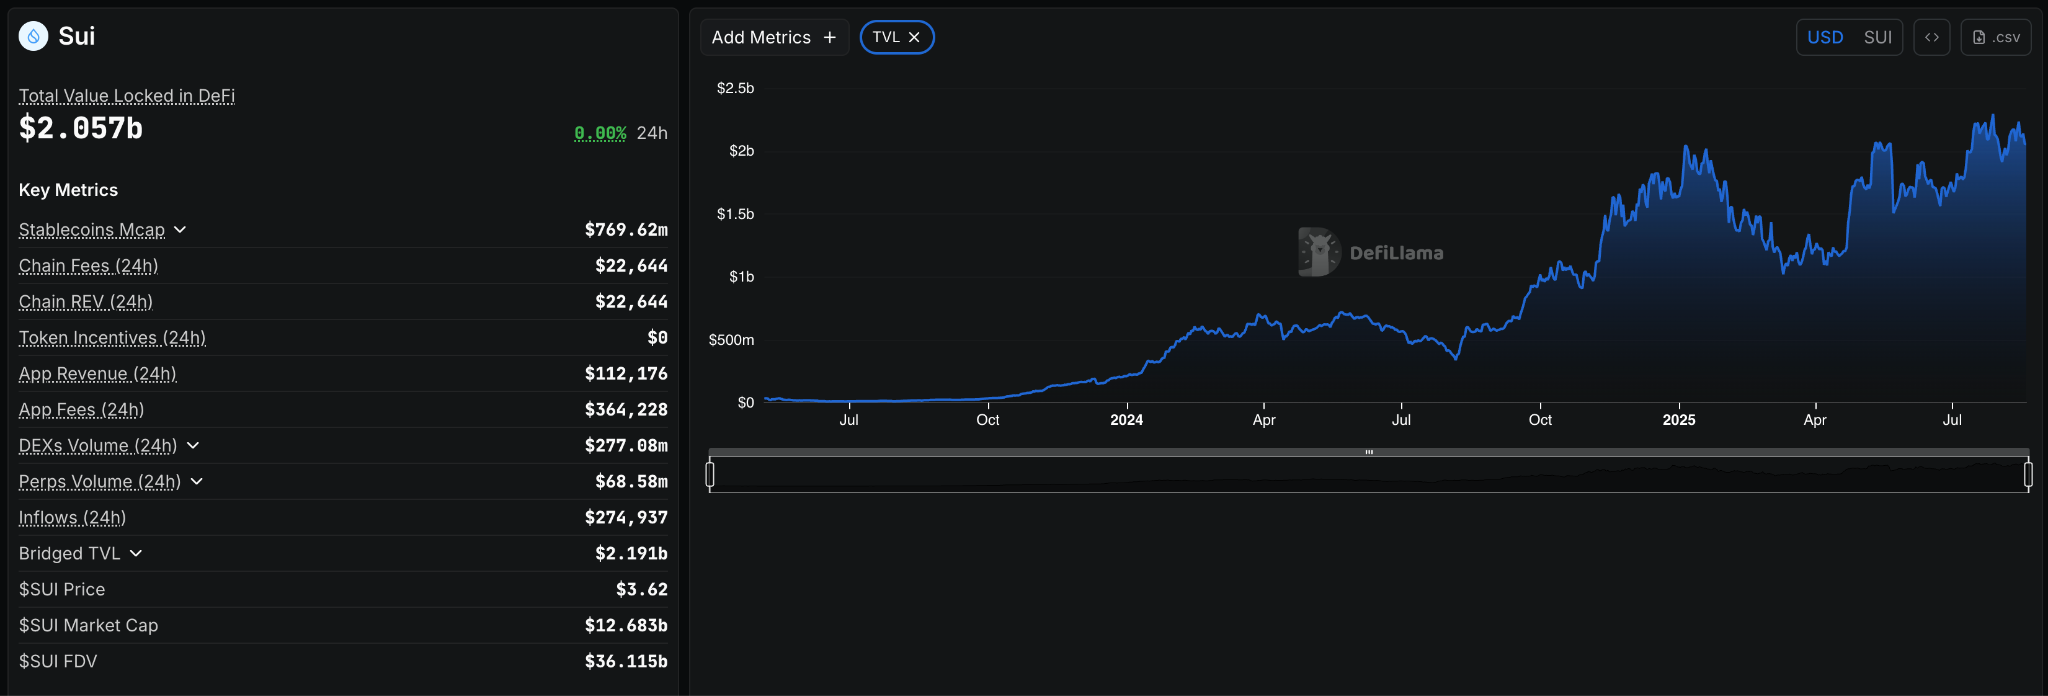
Task: Click the Chain REV (24h) label
Action: coord(86,302)
